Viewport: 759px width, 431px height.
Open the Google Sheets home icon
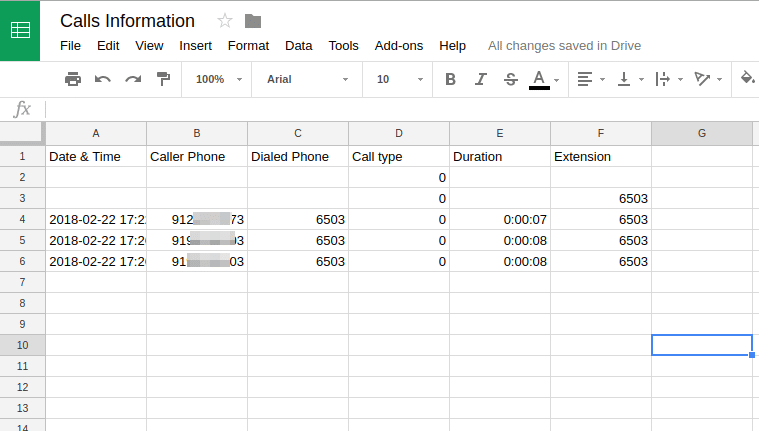(x=20, y=31)
